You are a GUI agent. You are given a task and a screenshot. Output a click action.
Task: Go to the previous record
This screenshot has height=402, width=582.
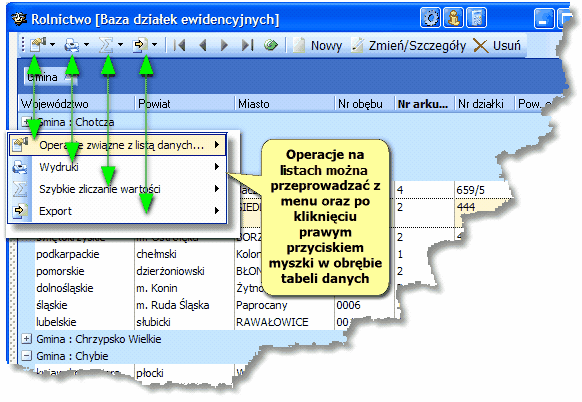click(203, 45)
